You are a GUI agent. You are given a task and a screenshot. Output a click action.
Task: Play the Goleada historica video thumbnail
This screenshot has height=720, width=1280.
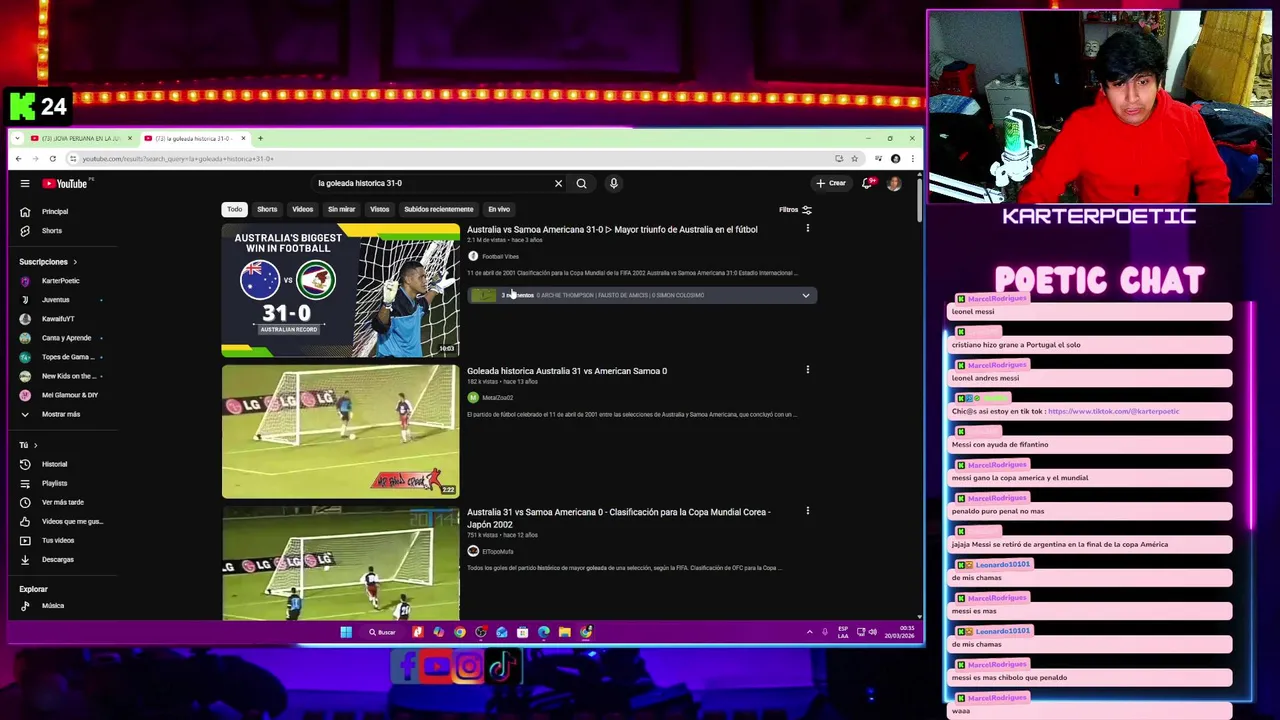340,431
